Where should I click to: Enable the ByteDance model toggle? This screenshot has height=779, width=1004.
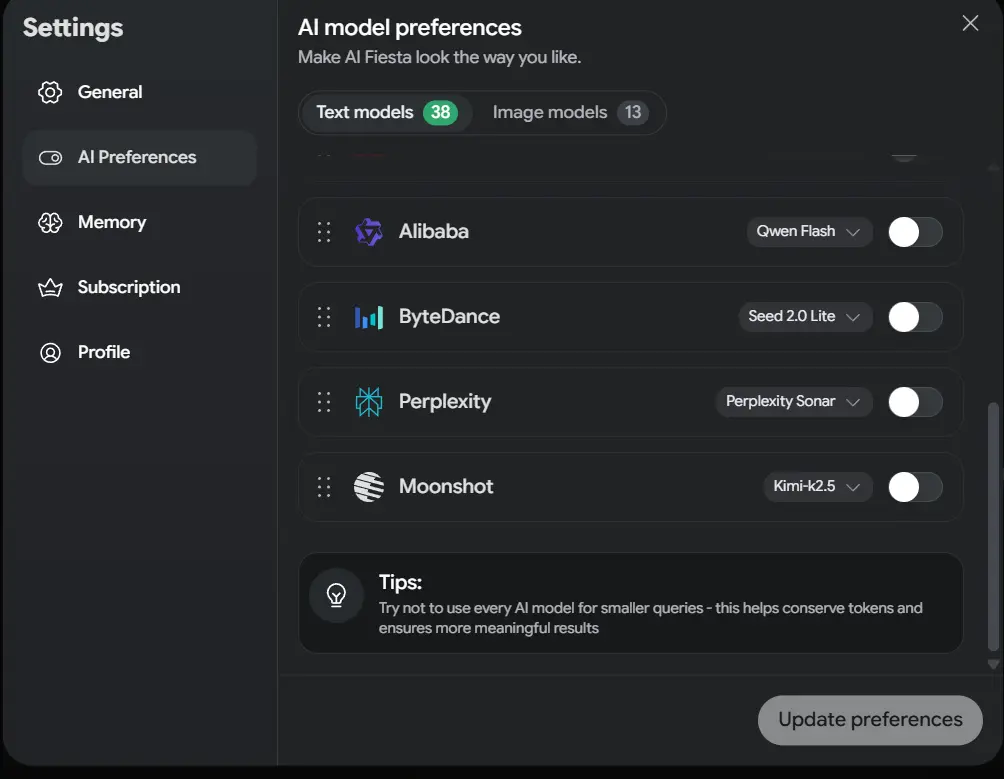click(915, 317)
